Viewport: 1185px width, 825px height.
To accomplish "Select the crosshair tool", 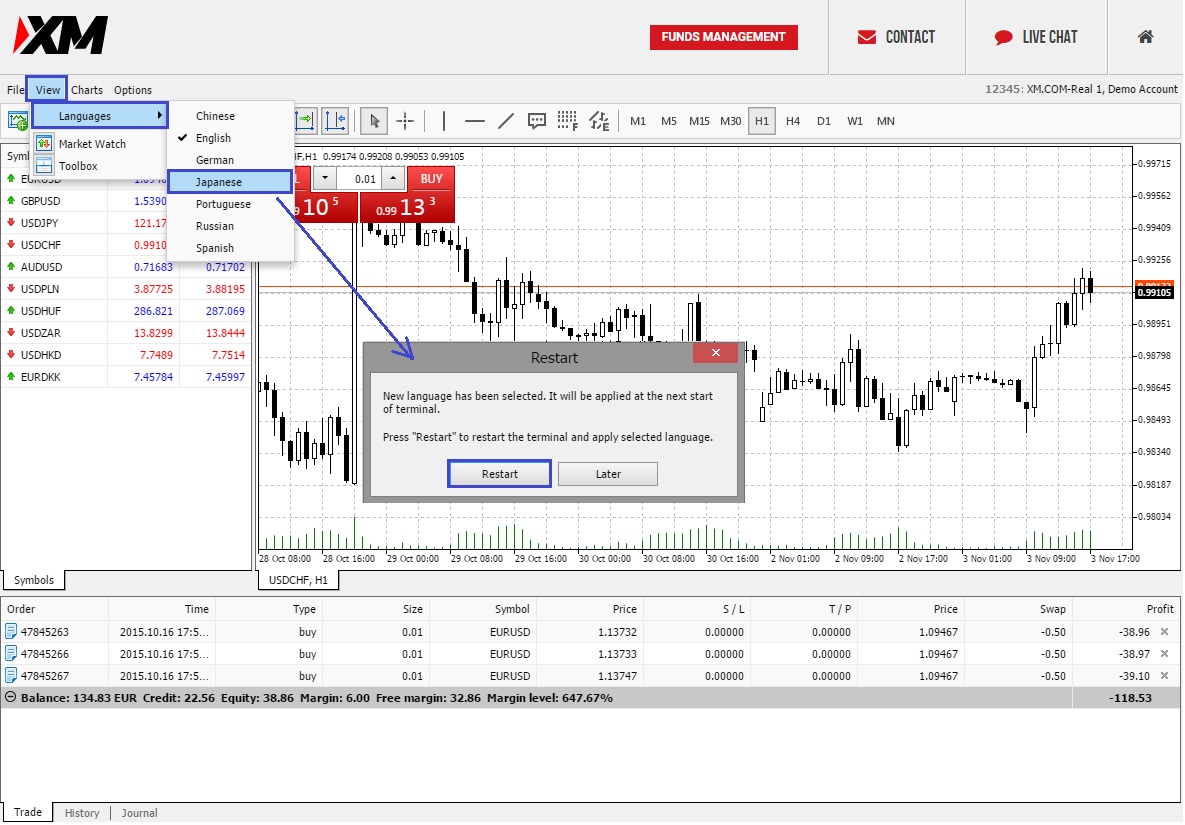I will click(405, 121).
